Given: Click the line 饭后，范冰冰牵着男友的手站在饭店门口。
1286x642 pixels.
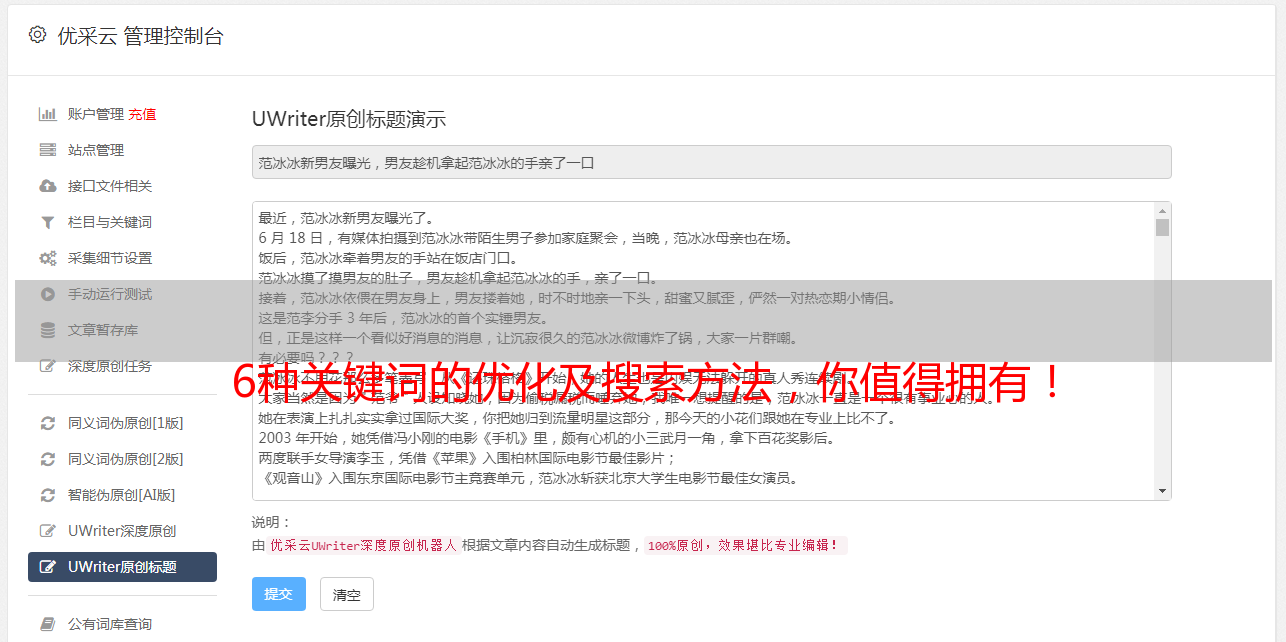Looking at the screenshot, I should tap(389, 258).
